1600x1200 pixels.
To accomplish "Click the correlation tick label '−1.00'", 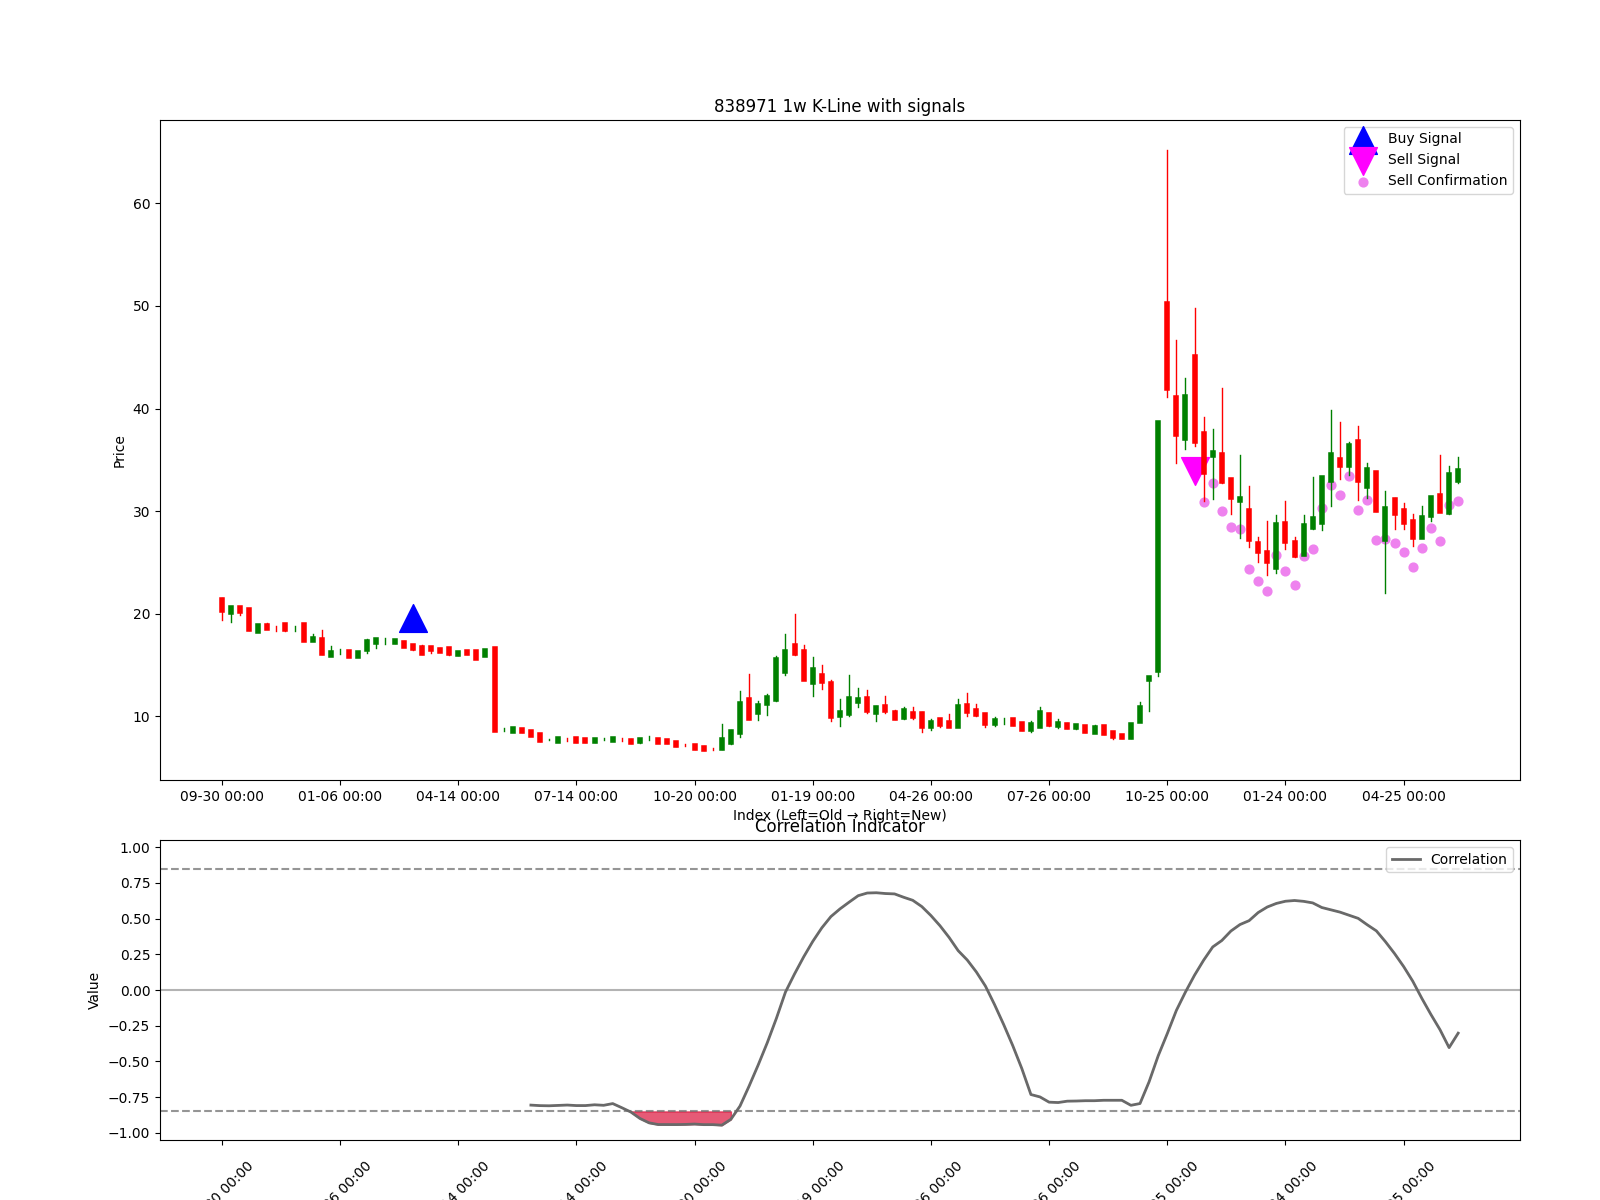I will [130, 1134].
